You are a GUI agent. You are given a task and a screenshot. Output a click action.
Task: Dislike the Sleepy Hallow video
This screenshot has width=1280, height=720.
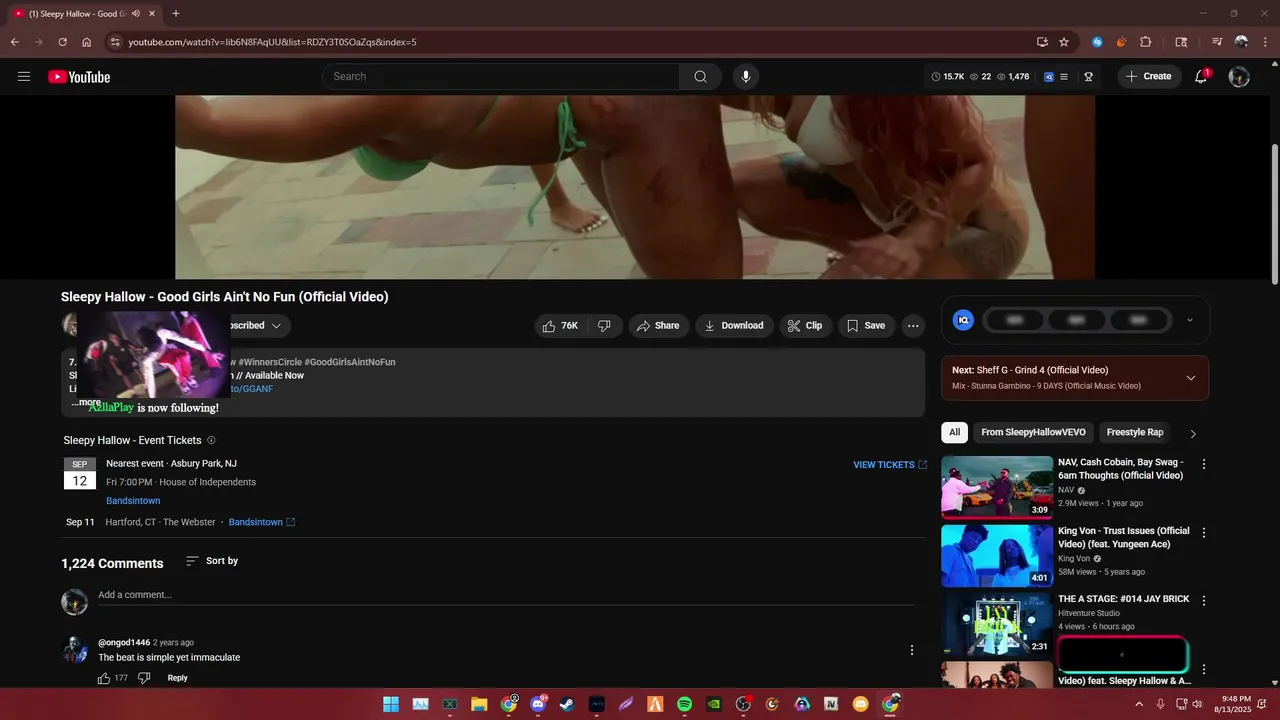605,325
